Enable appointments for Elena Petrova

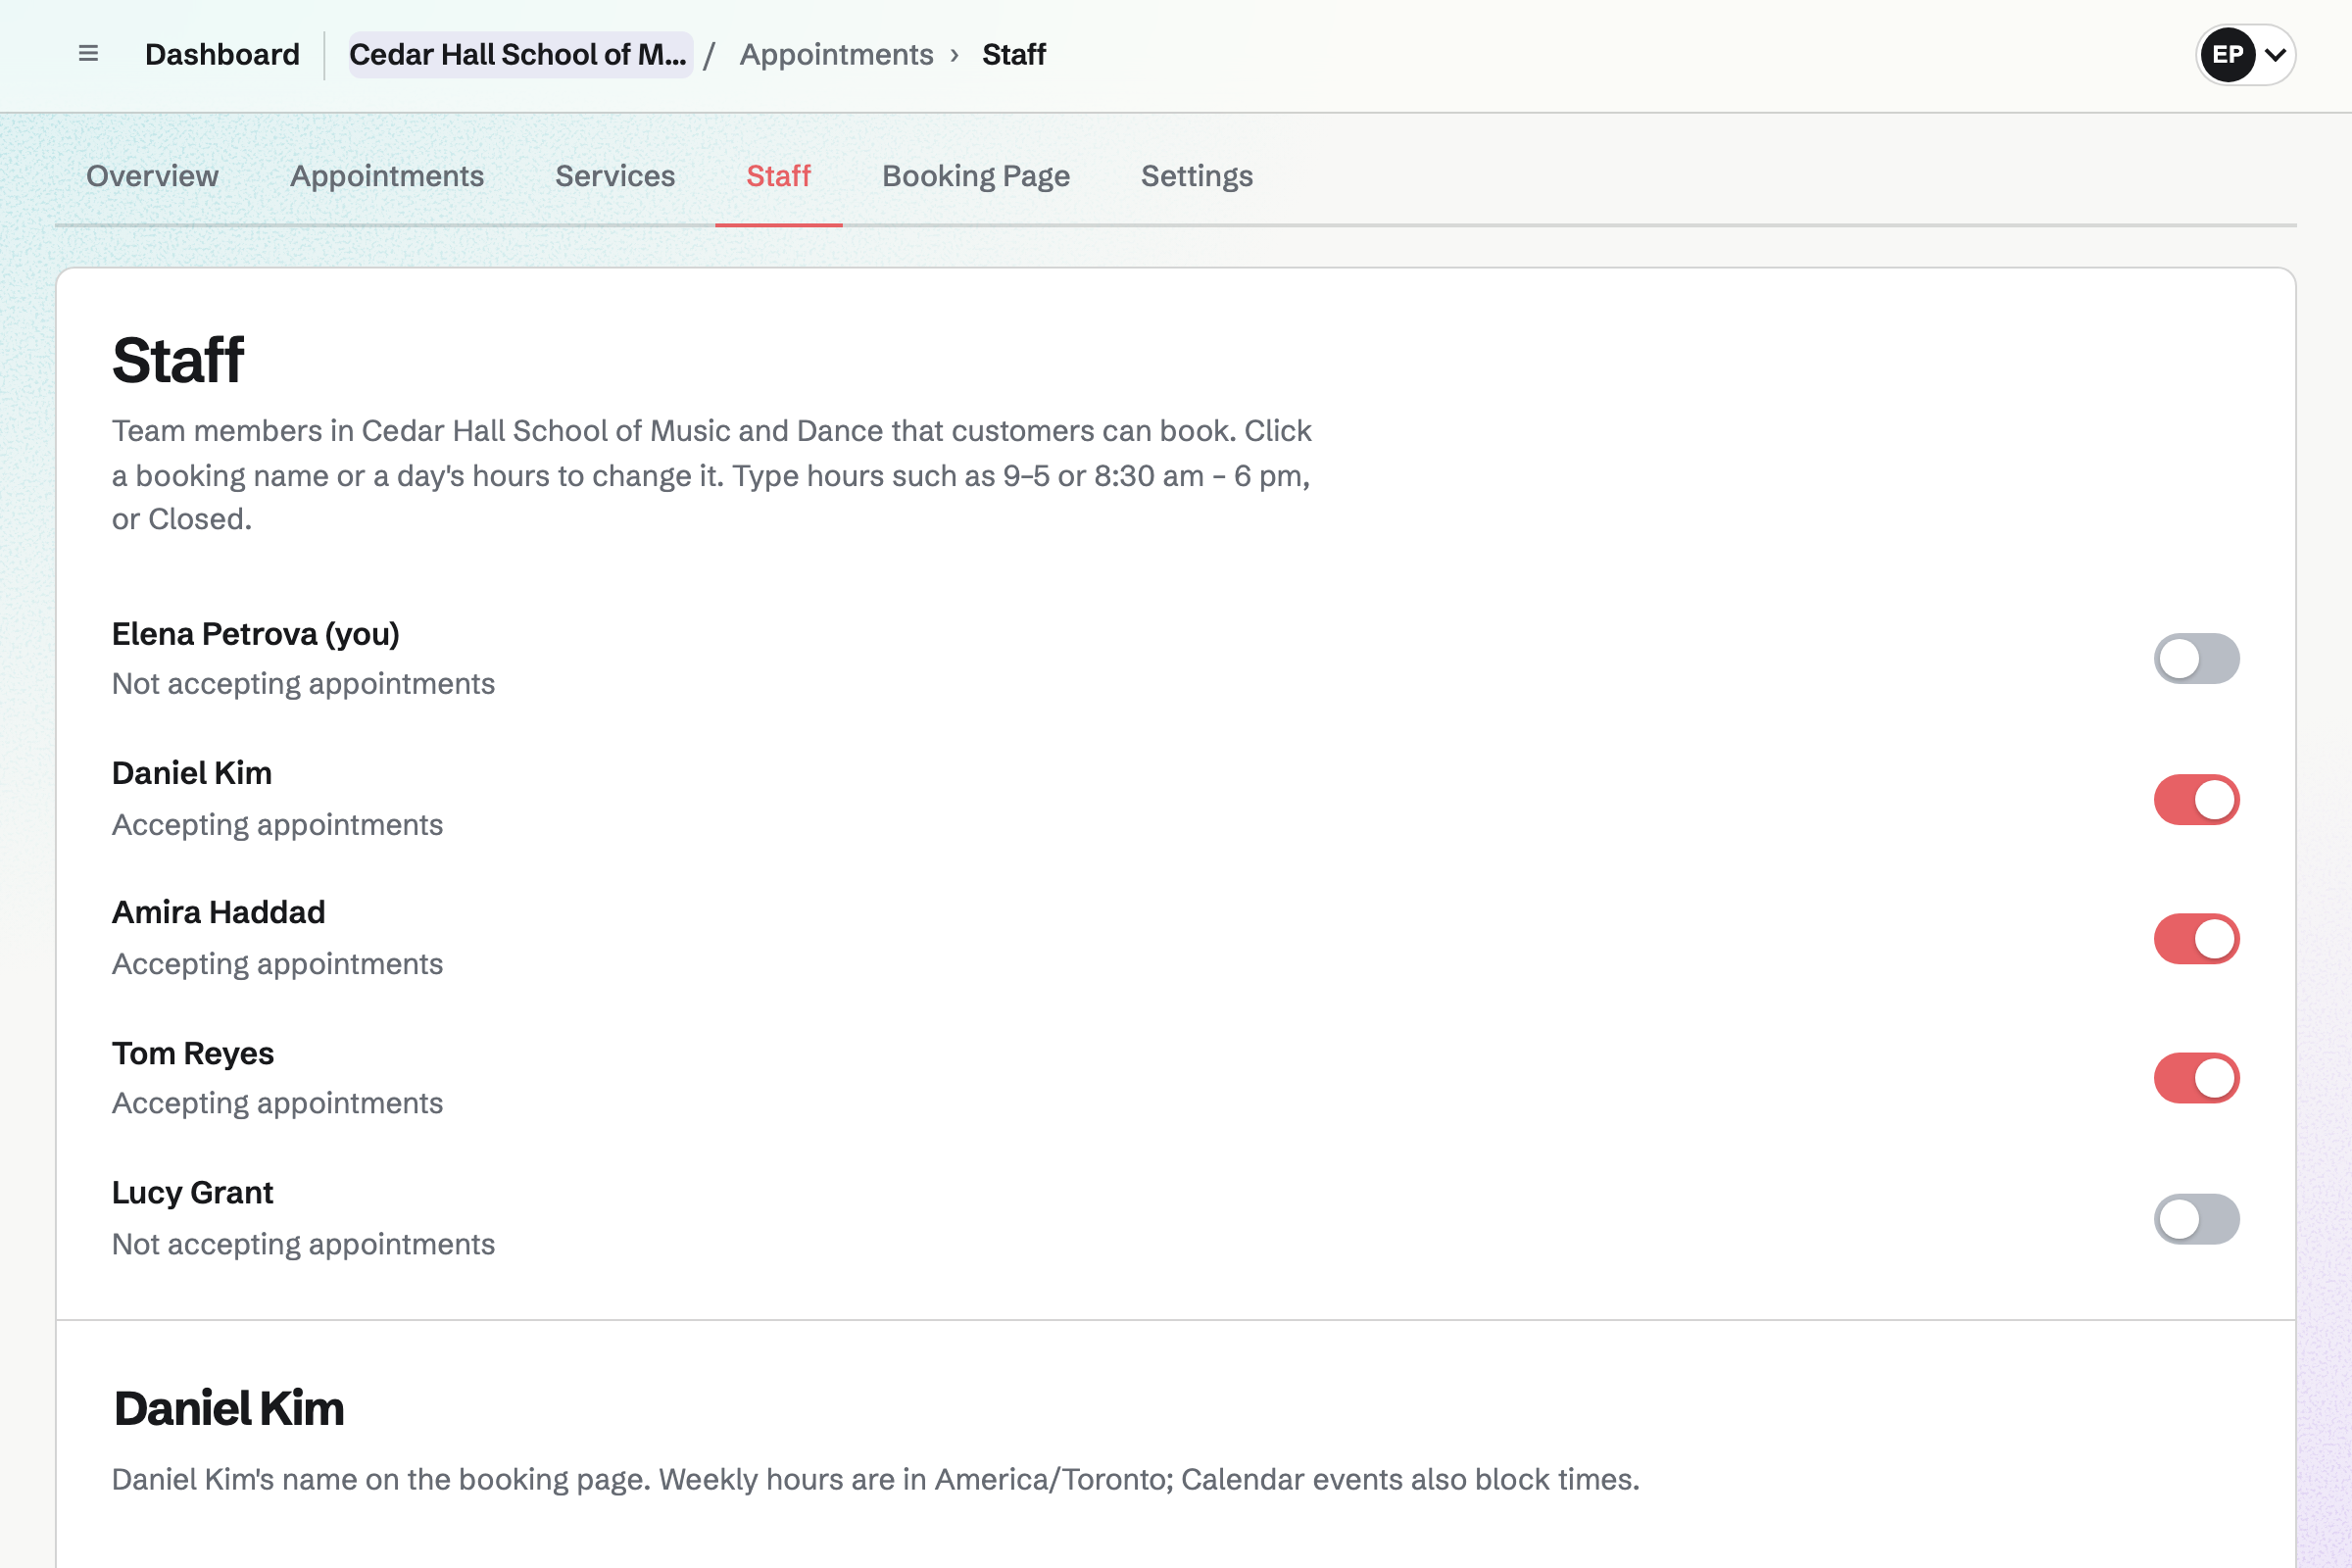coord(2196,659)
